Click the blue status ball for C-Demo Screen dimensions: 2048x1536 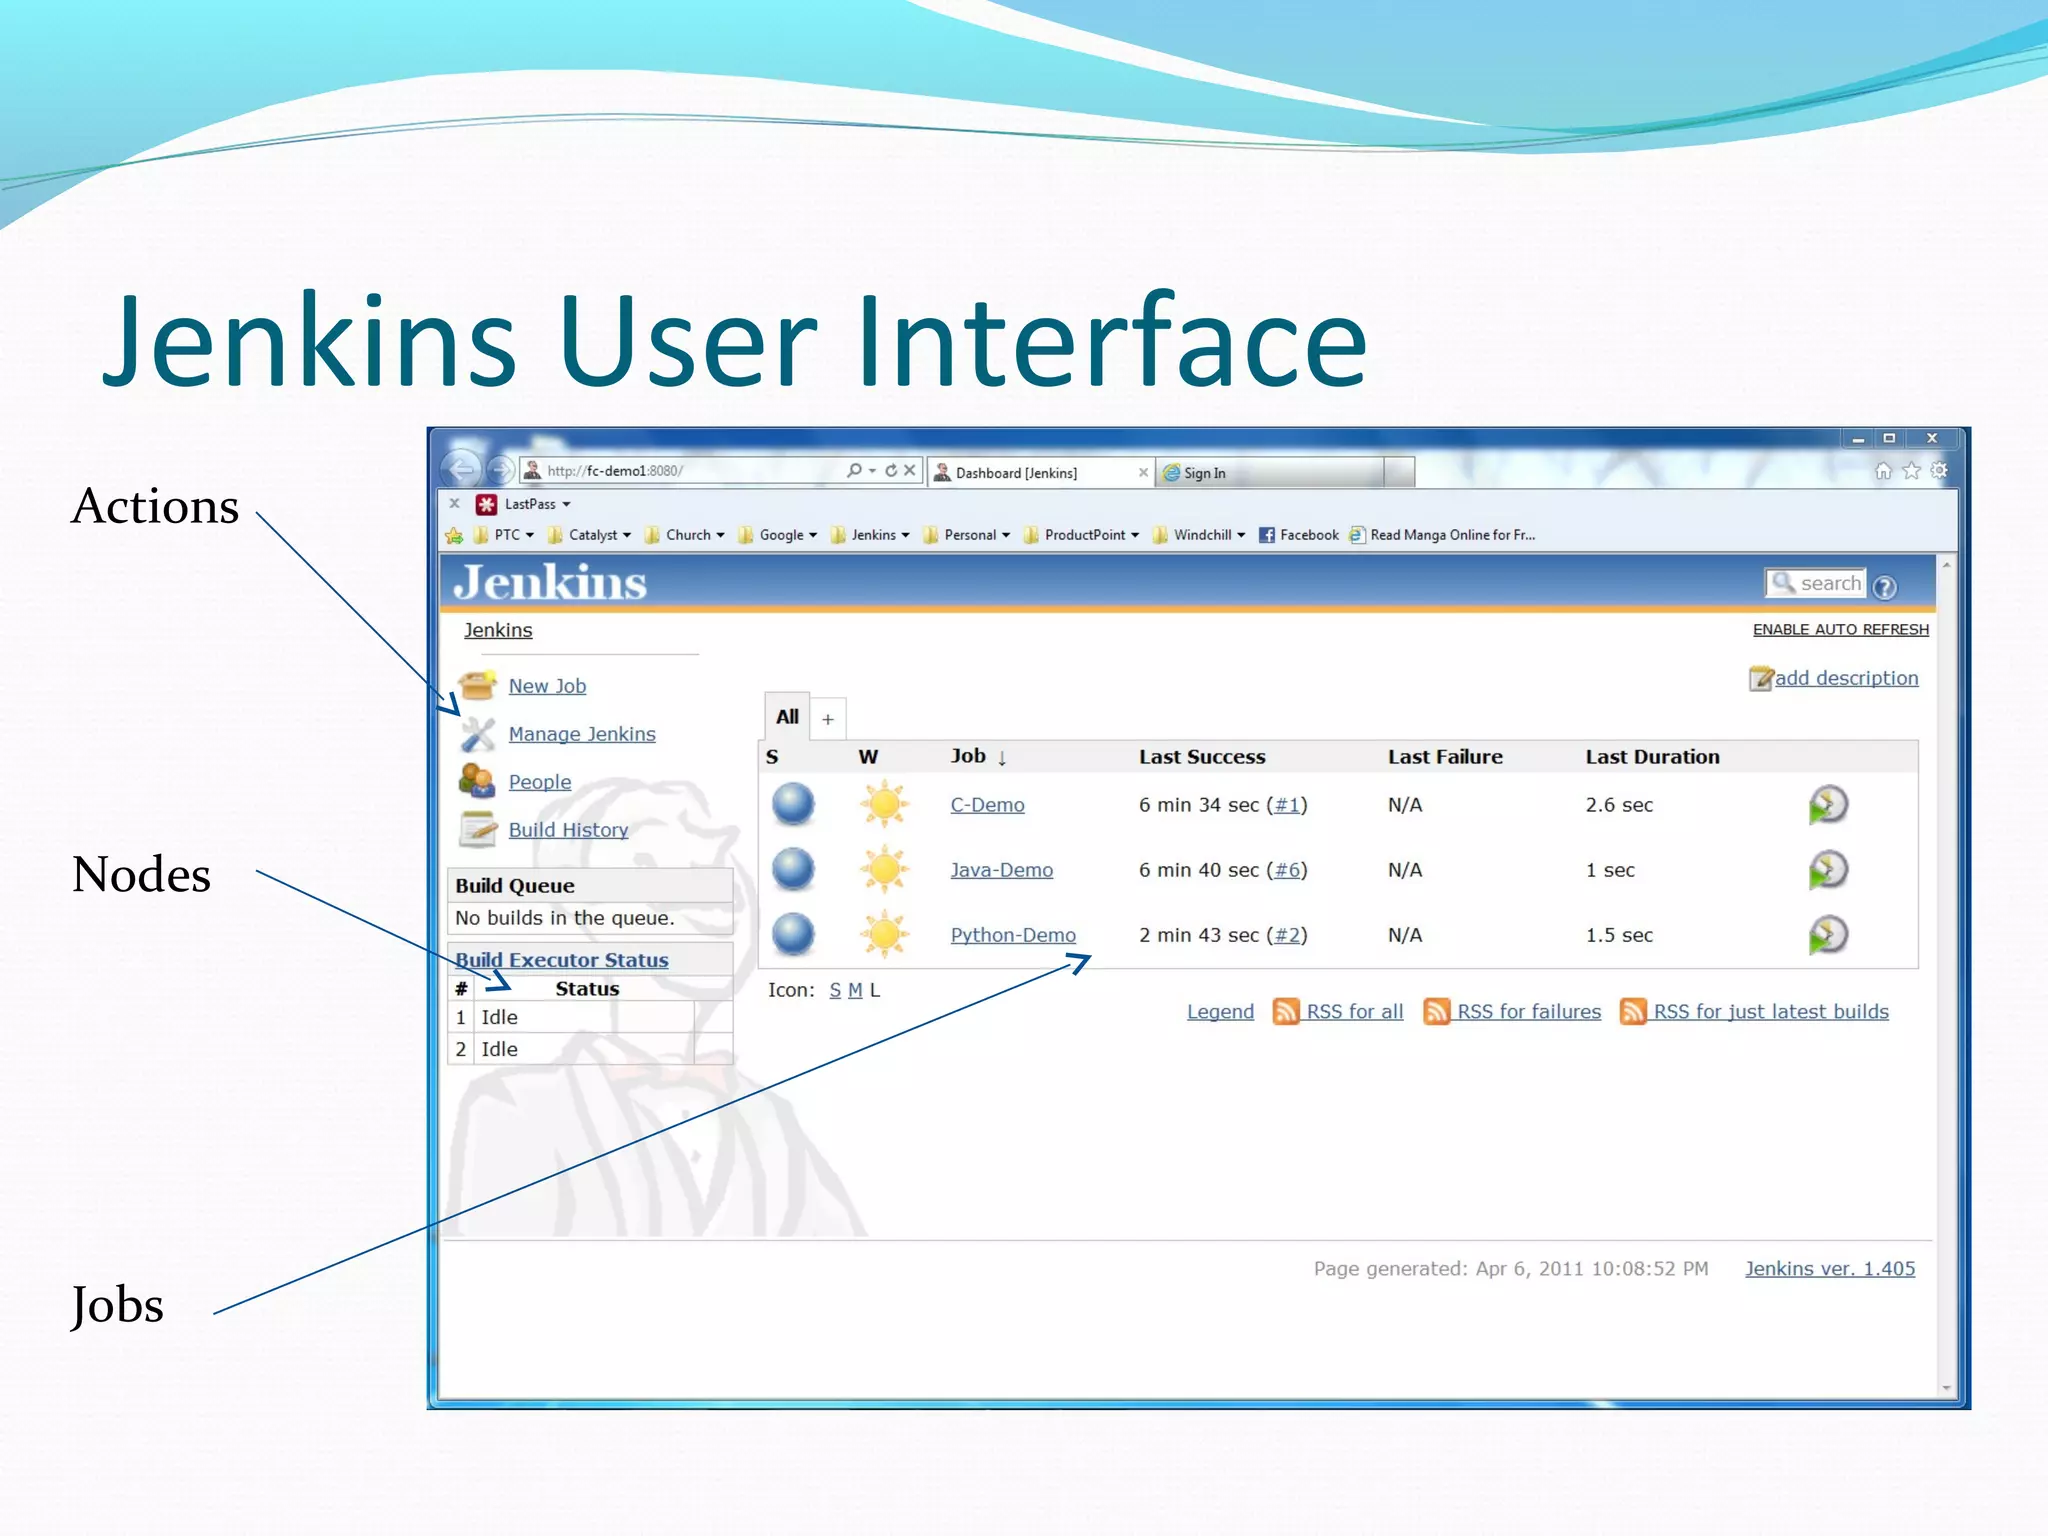click(794, 804)
